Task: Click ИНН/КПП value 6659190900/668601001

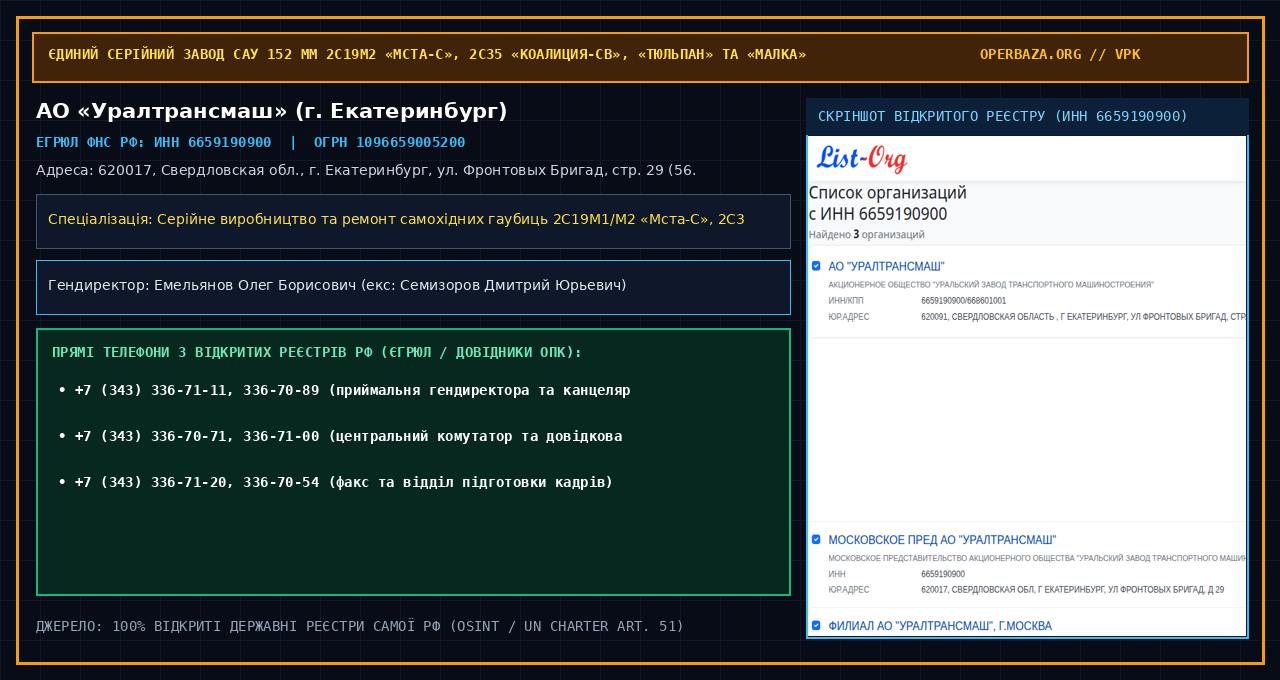Action: [x=963, y=300]
